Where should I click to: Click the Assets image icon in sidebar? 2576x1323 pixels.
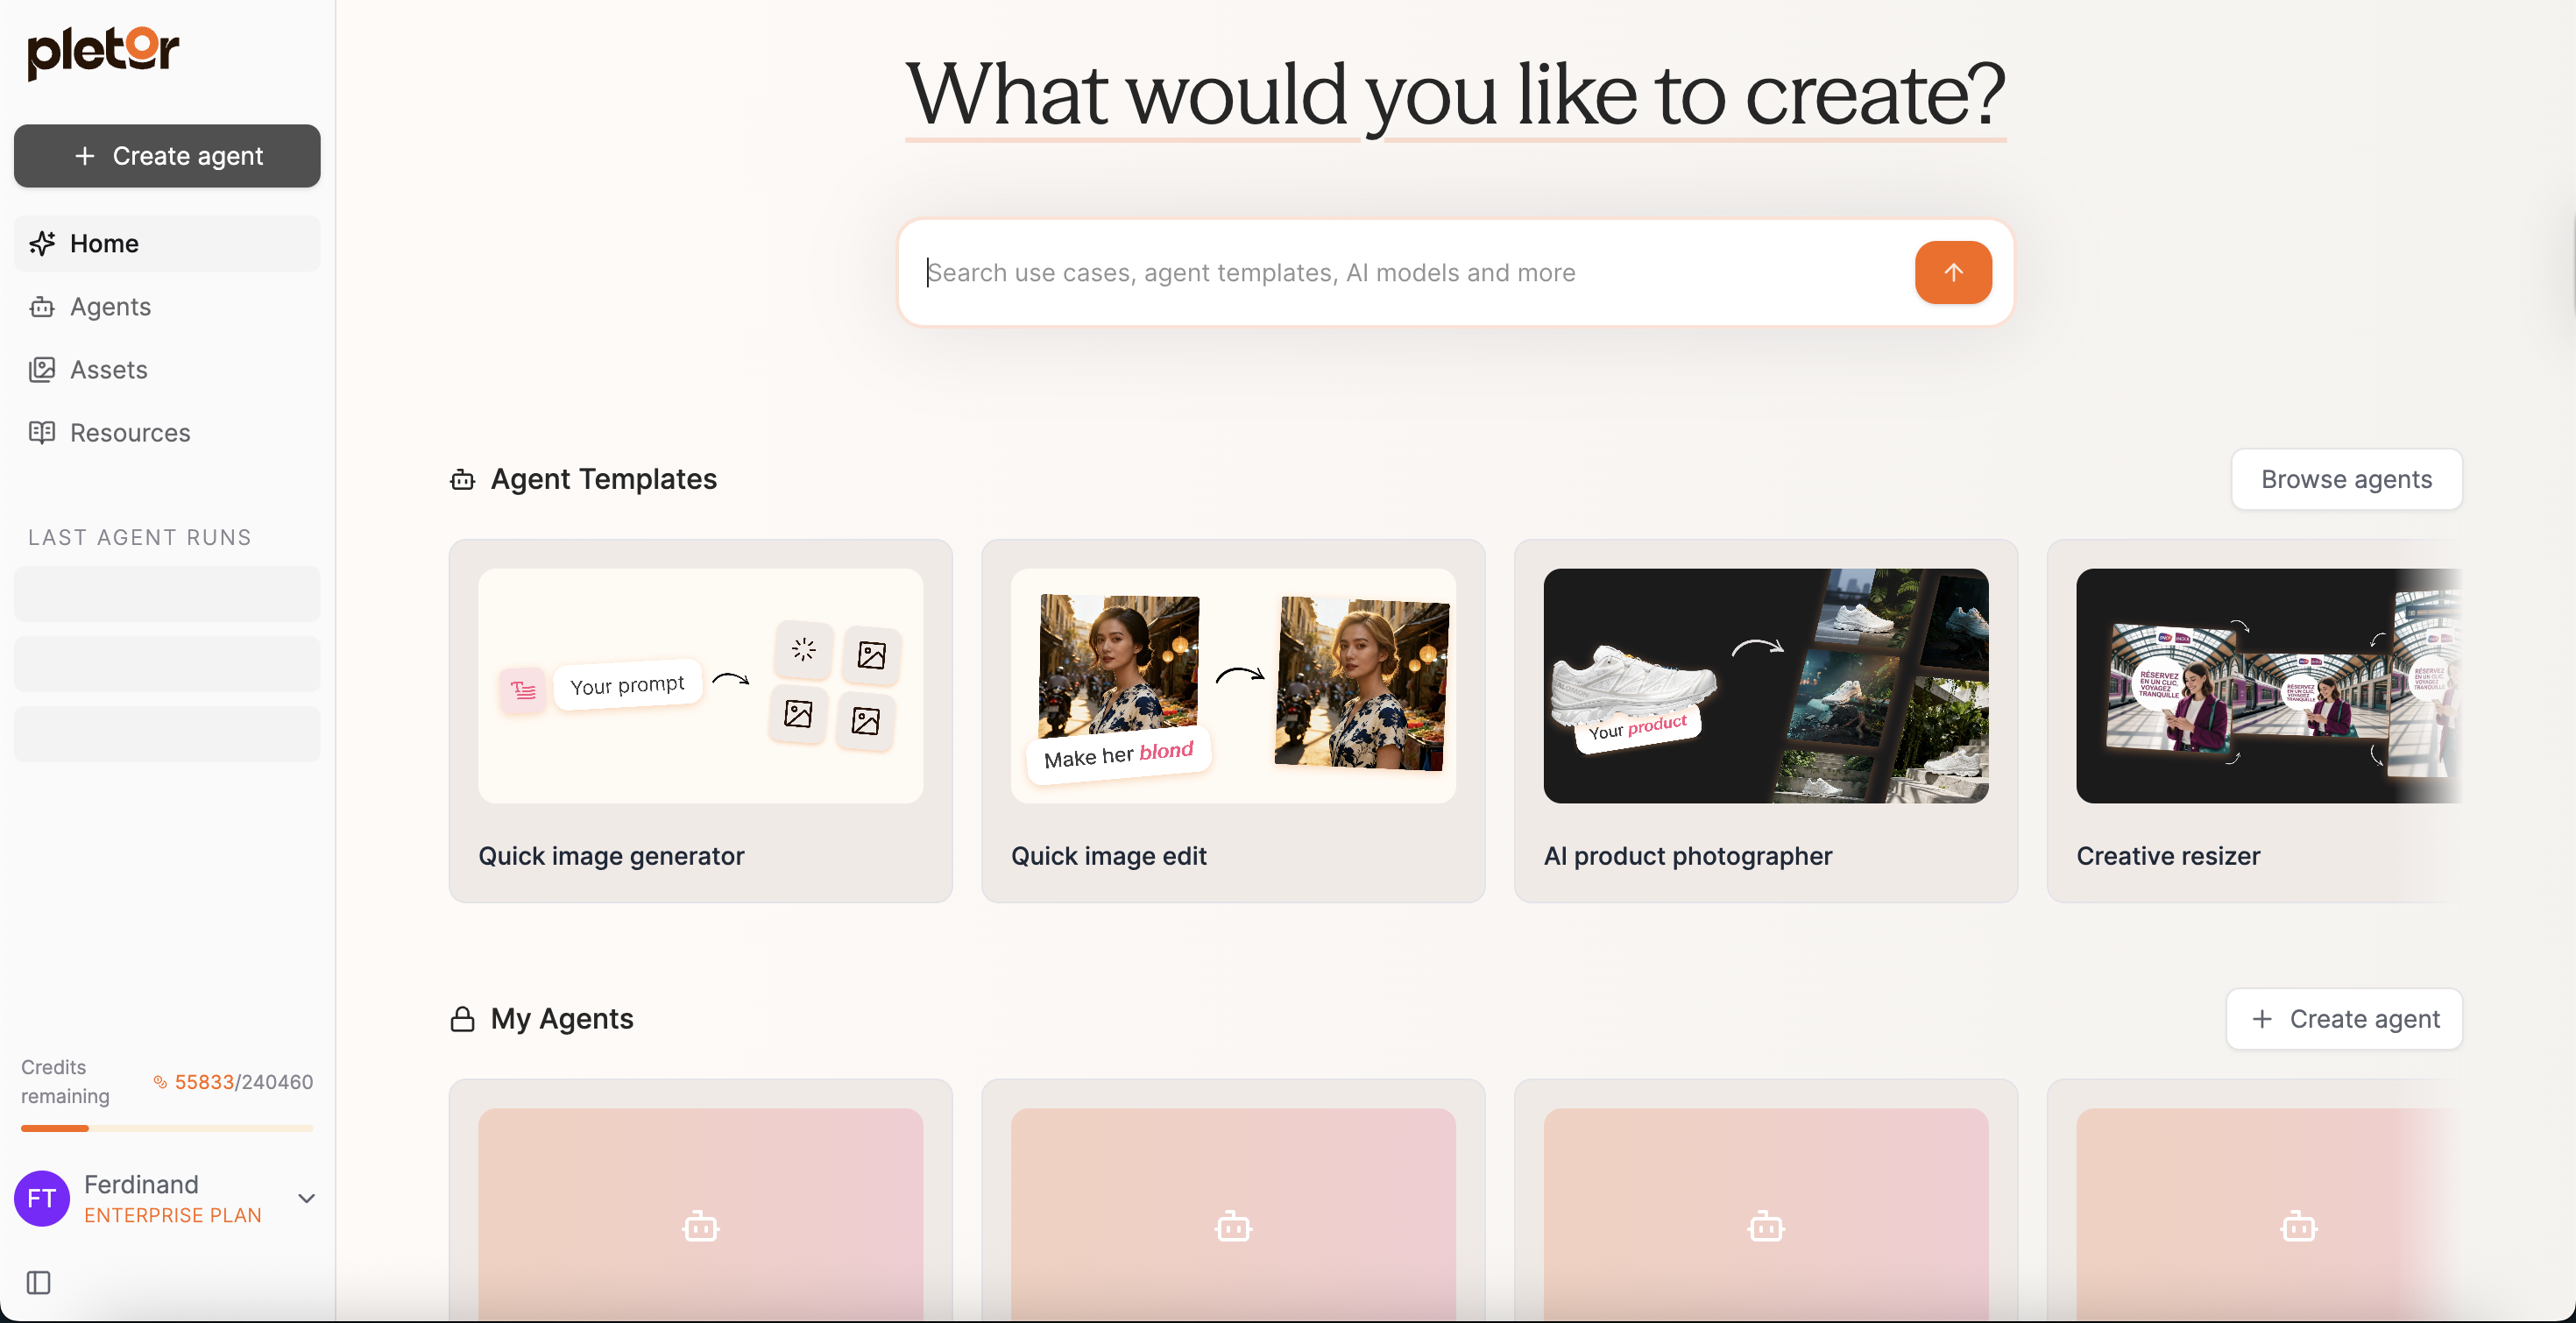[42, 370]
